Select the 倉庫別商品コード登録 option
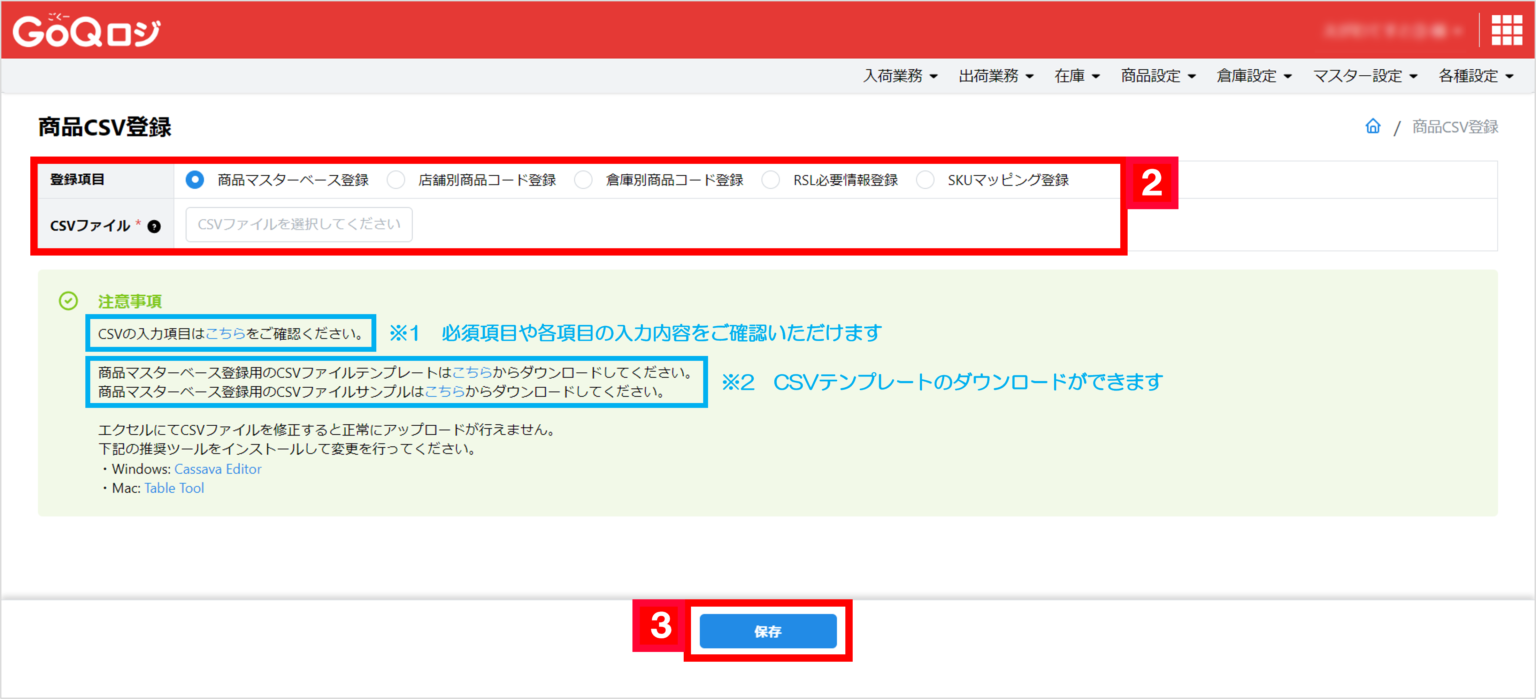 (x=582, y=180)
